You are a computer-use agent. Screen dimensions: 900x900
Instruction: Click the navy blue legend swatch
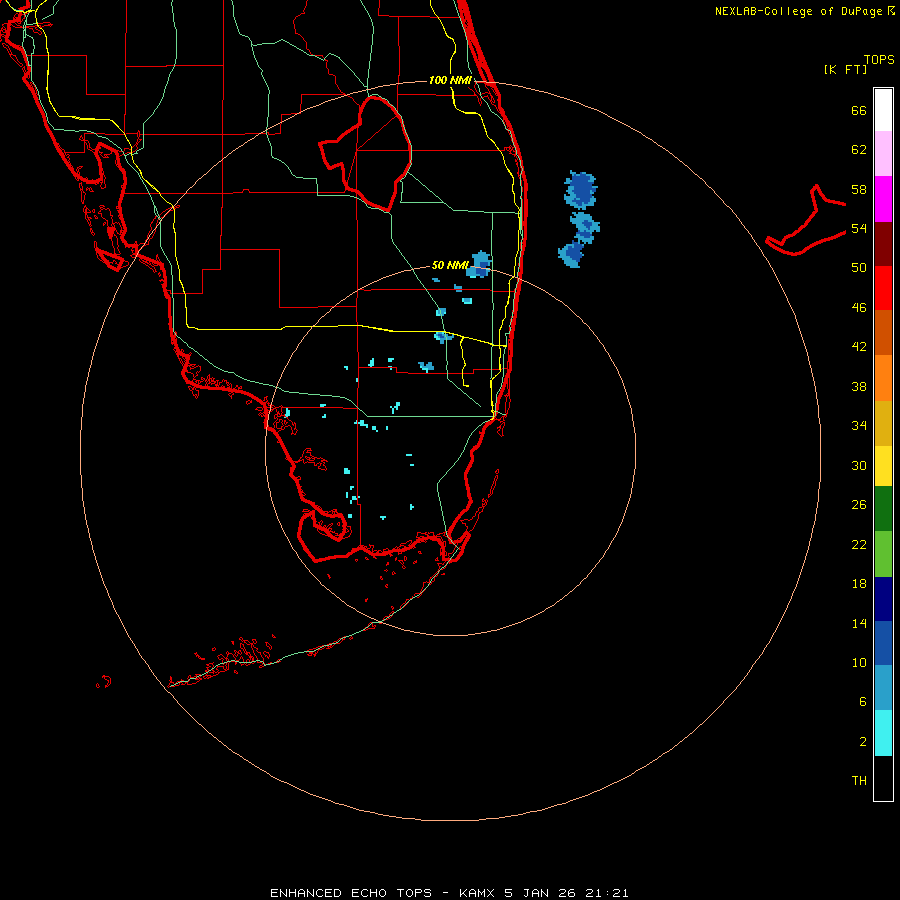pyautogui.click(x=883, y=599)
